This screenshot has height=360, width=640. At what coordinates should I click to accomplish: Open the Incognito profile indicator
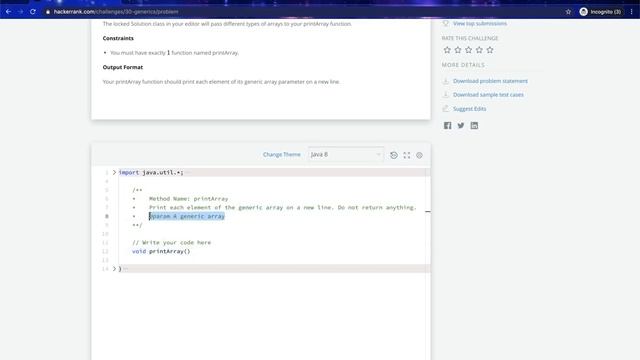click(600, 12)
